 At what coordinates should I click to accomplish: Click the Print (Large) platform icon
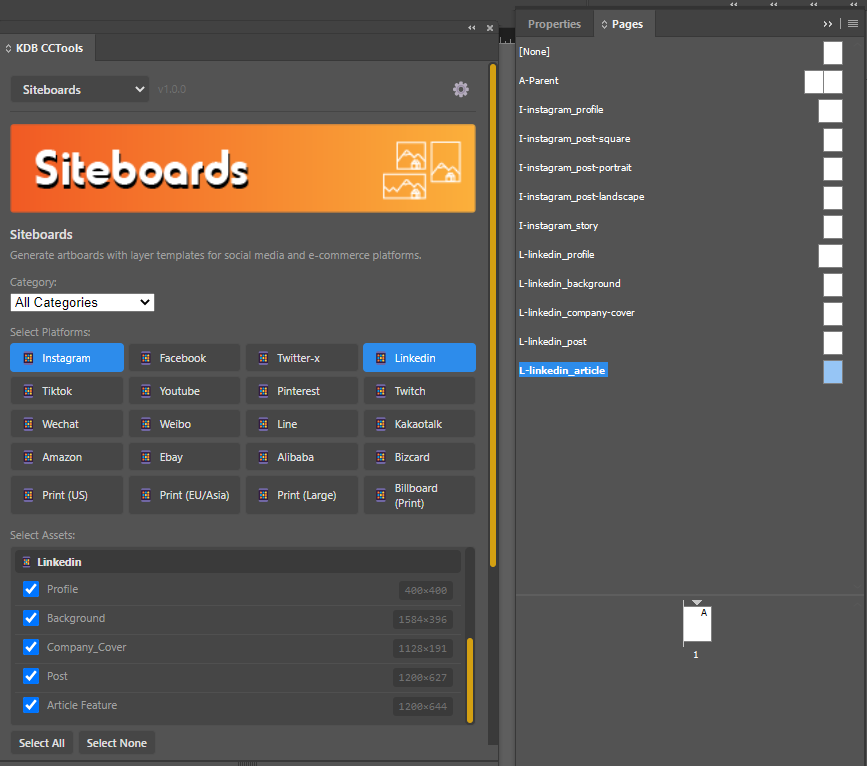pyautogui.click(x=264, y=495)
